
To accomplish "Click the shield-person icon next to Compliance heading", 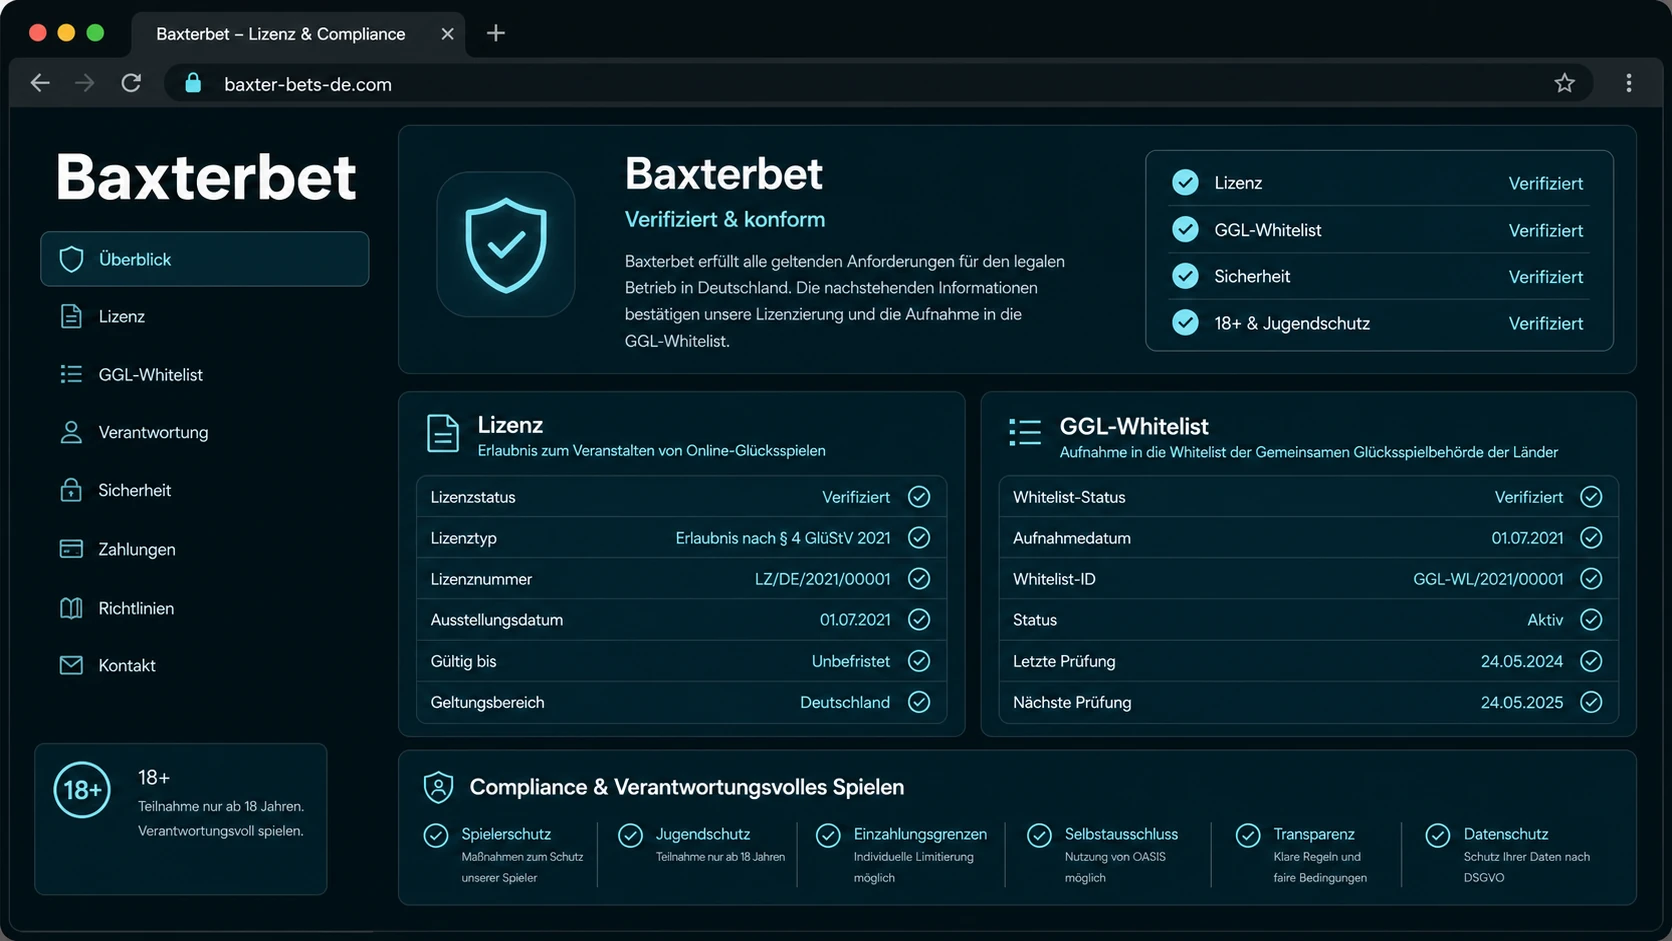I will [x=438, y=787].
